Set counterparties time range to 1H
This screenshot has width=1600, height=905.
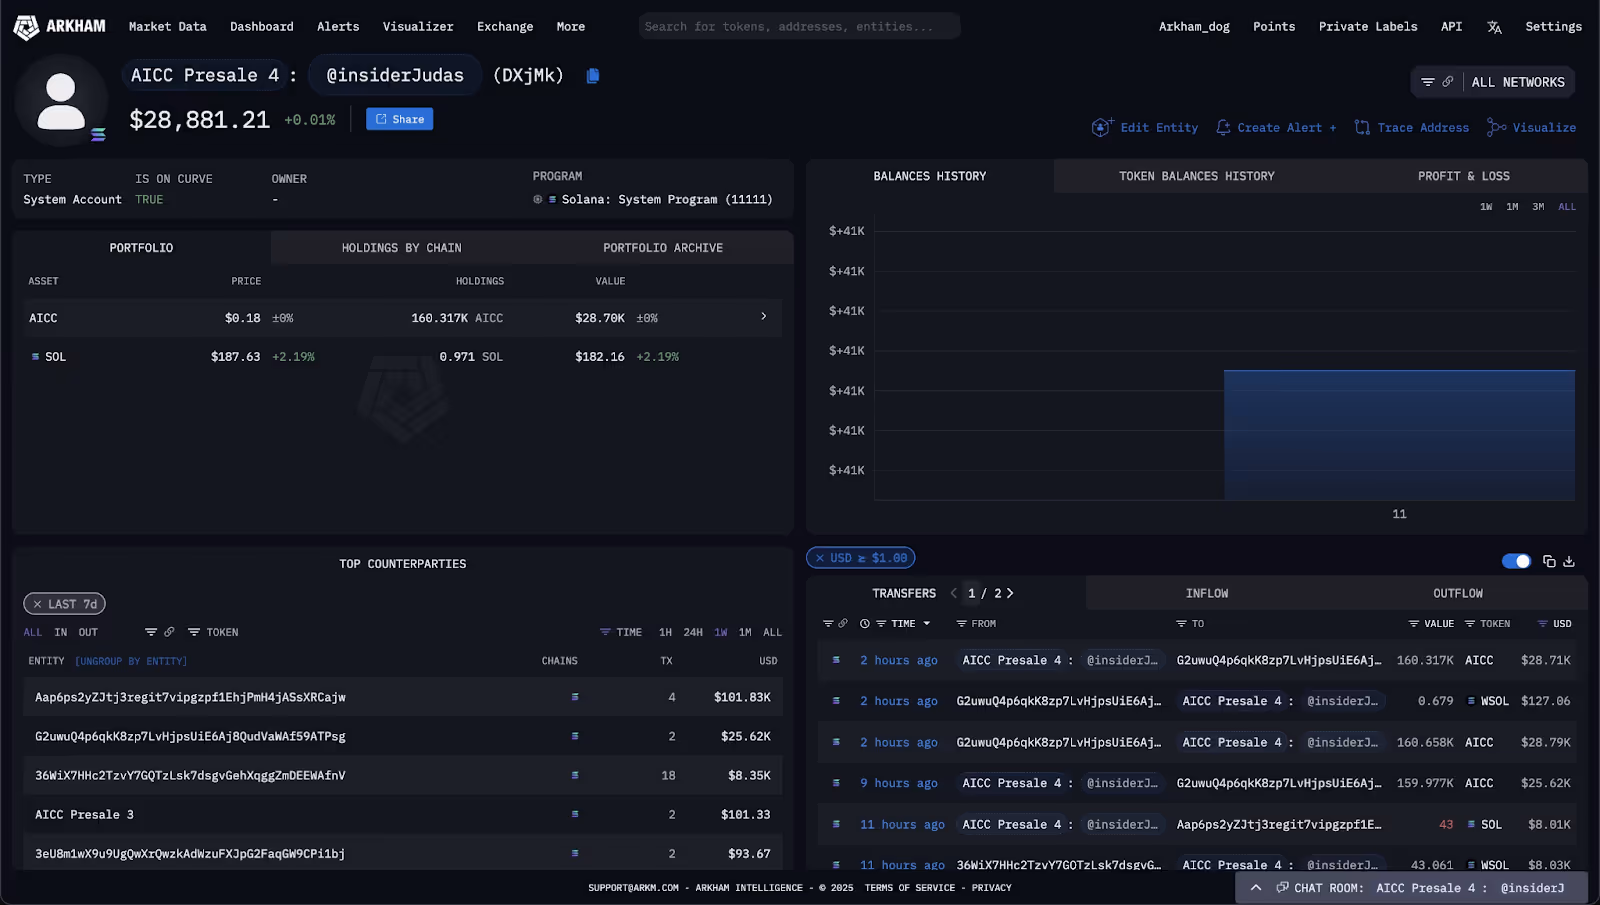click(665, 632)
